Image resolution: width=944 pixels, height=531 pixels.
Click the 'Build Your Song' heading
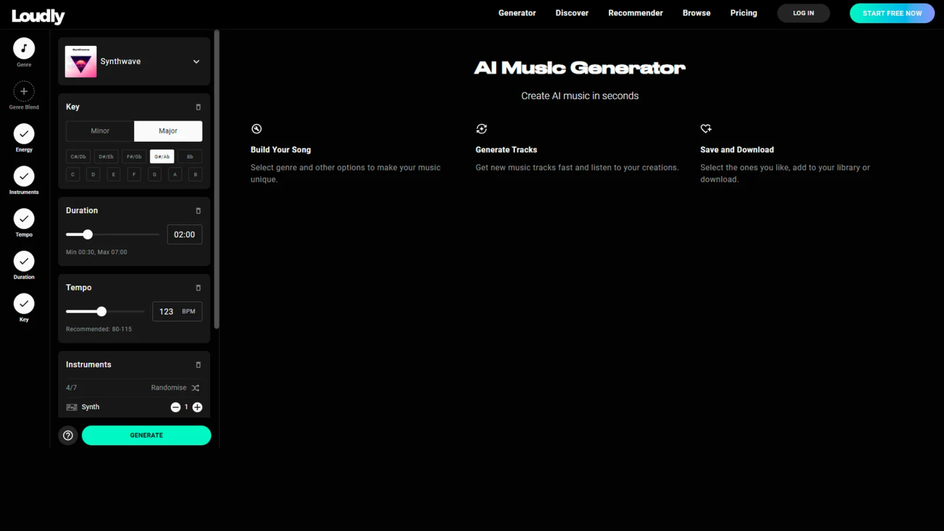(281, 150)
